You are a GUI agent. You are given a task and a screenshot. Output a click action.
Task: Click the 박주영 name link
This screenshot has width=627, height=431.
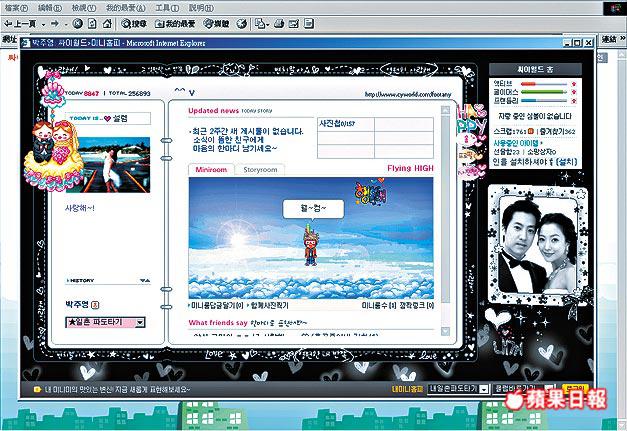[77, 305]
